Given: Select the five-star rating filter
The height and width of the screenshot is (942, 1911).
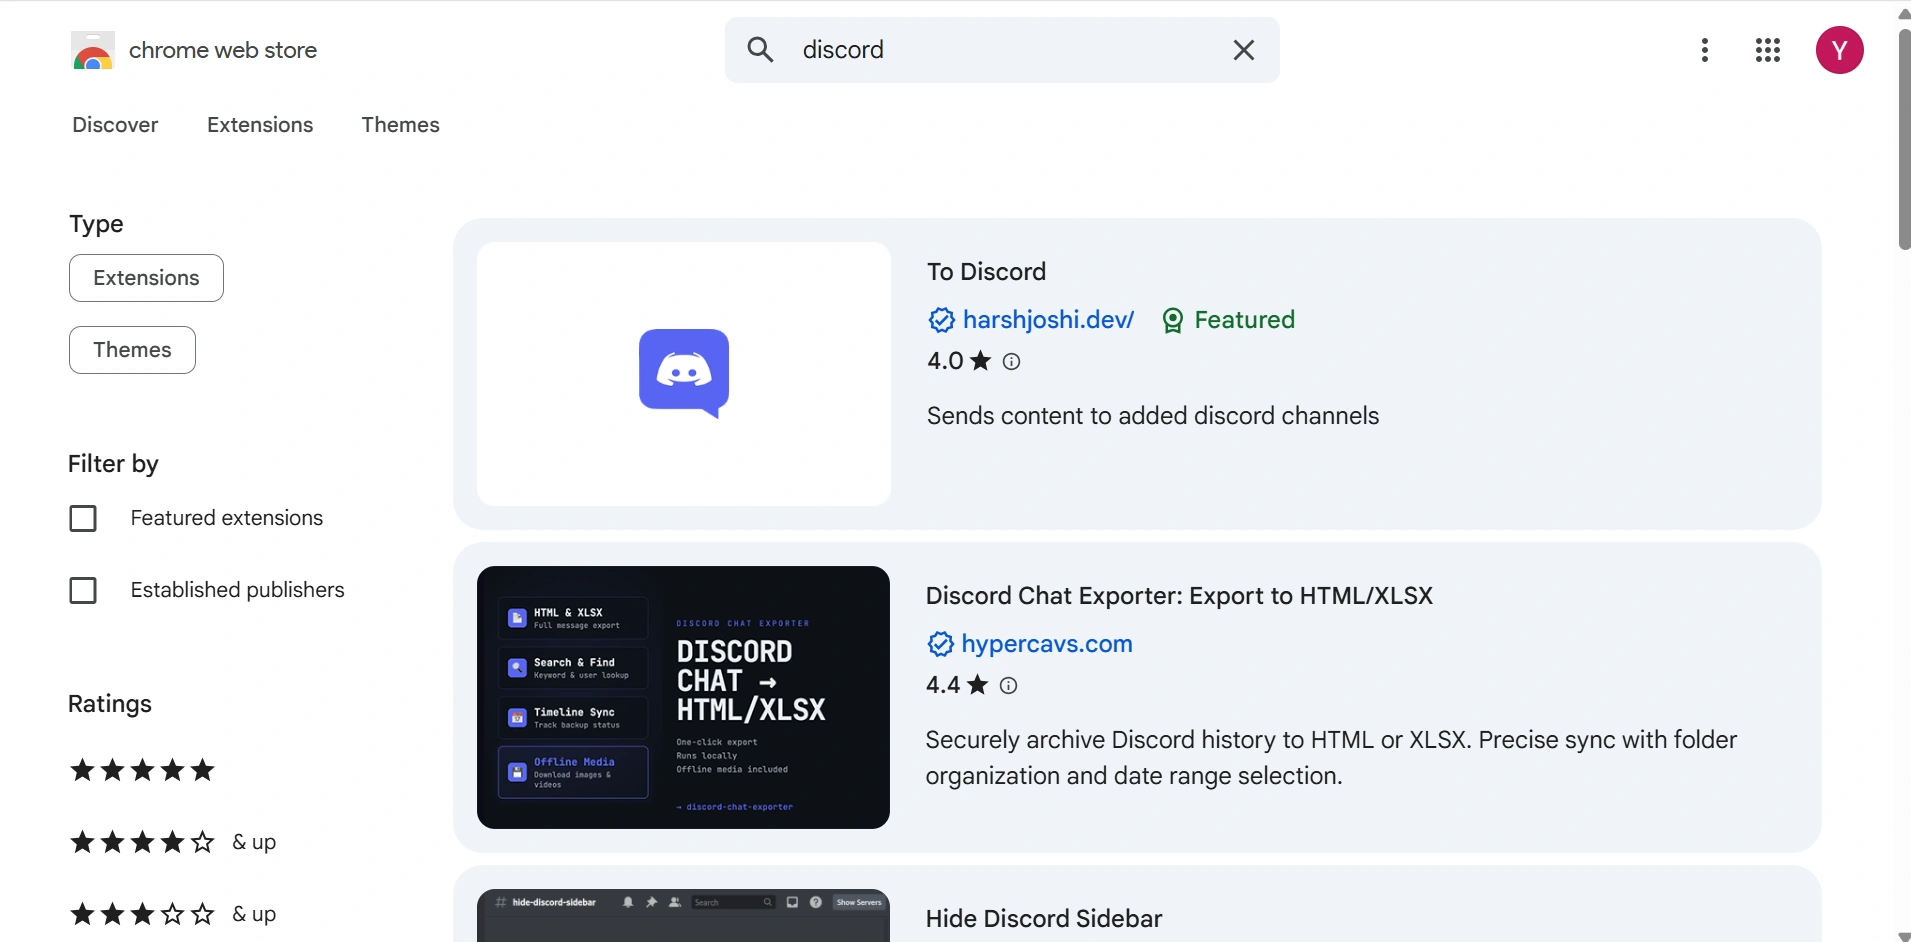Looking at the screenshot, I should coord(143,771).
